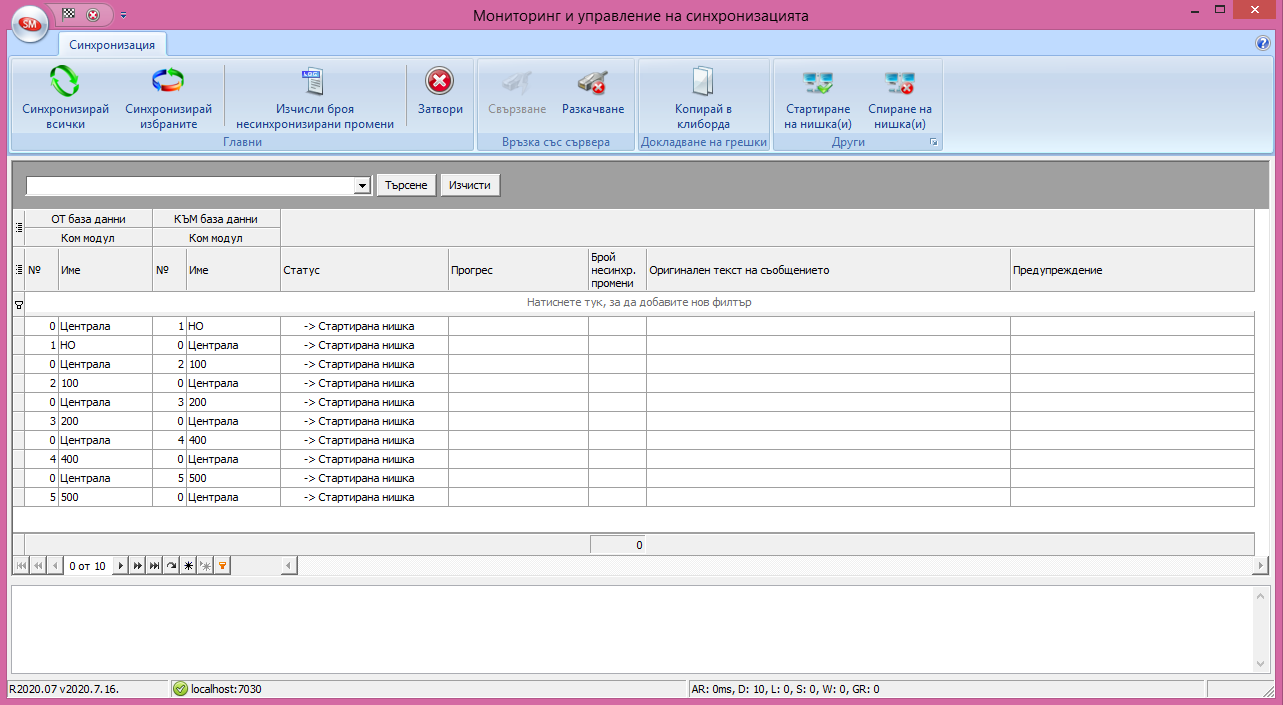Switch to the Синхронизация ribbon tab
The image size is (1283, 705).
pyautogui.click(x=112, y=45)
